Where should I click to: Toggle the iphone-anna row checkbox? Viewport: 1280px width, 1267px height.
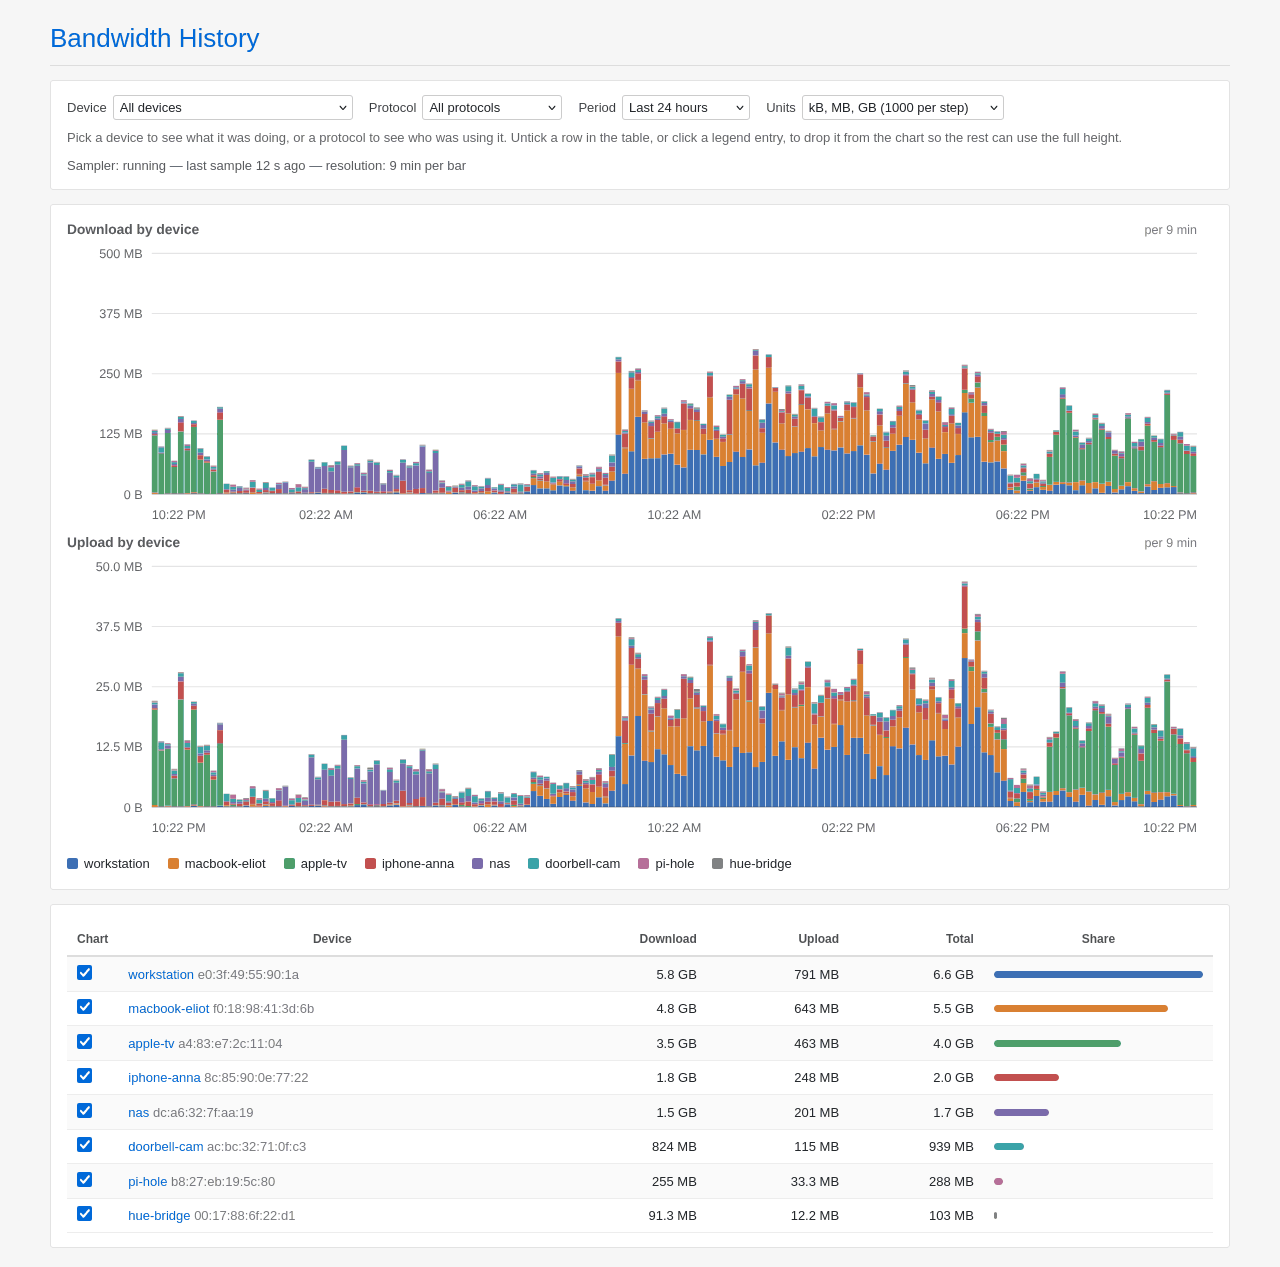pyautogui.click(x=85, y=1076)
